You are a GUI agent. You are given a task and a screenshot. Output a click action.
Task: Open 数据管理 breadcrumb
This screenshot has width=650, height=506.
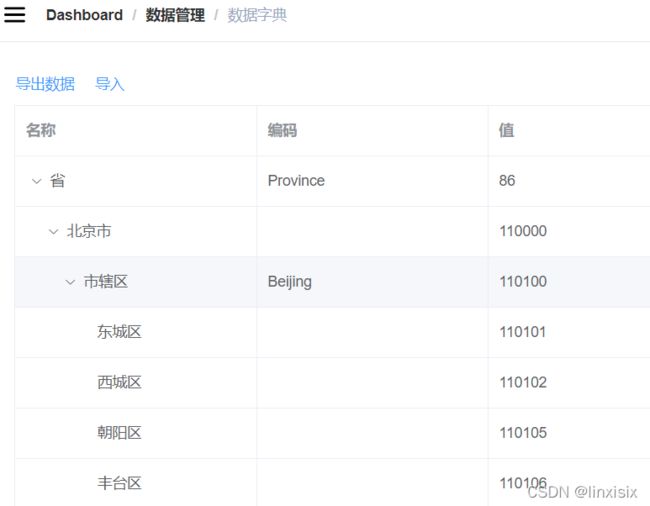(x=175, y=15)
